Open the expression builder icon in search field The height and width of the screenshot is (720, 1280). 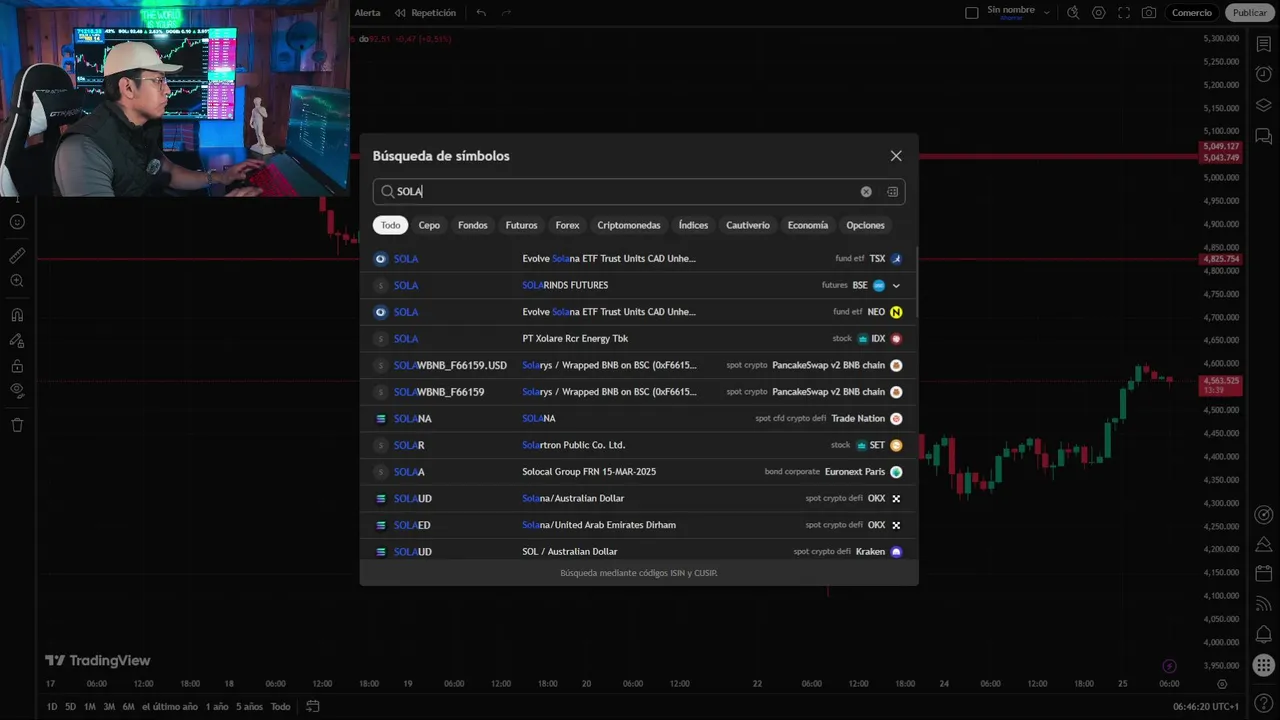[x=892, y=192]
